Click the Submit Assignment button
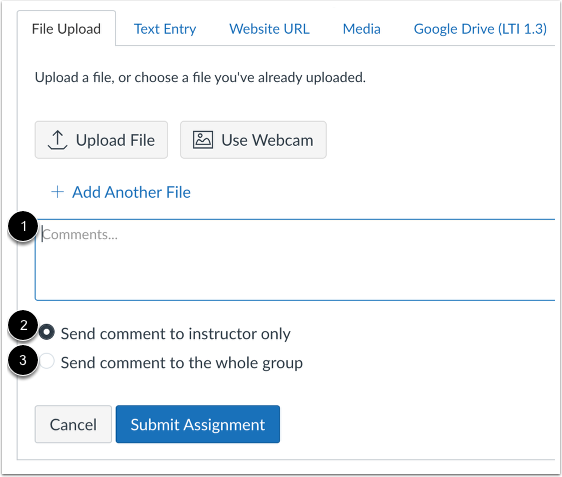The image size is (562, 477). click(x=198, y=424)
